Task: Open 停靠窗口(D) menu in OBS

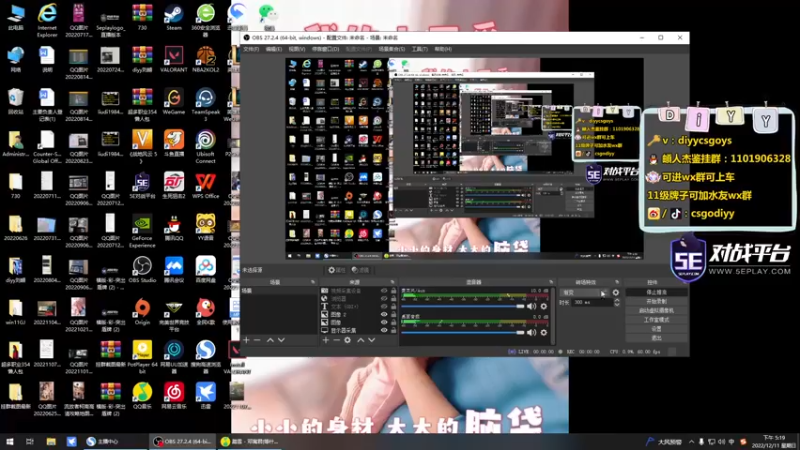Action: (326, 49)
